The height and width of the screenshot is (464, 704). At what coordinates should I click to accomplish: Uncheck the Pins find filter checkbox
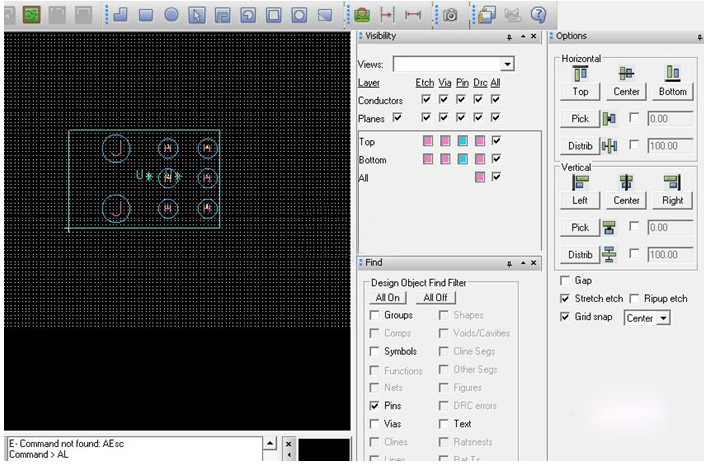tap(375, 406)
